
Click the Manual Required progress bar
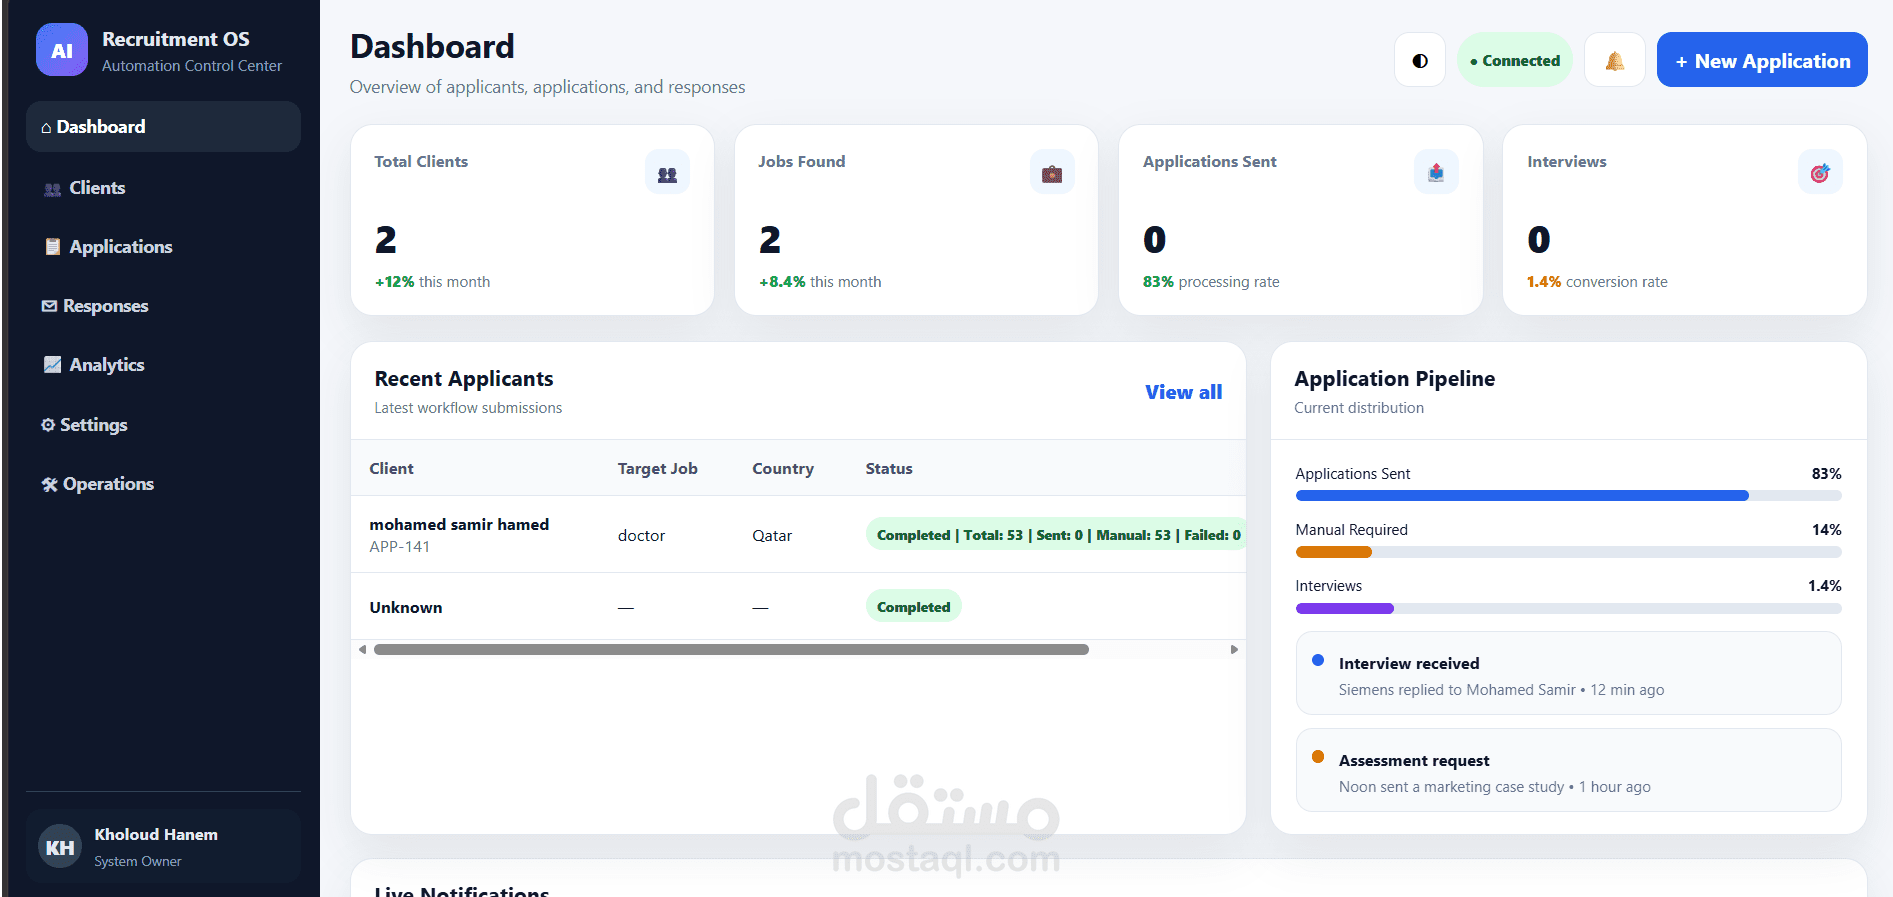click(x=1568, y=552)
